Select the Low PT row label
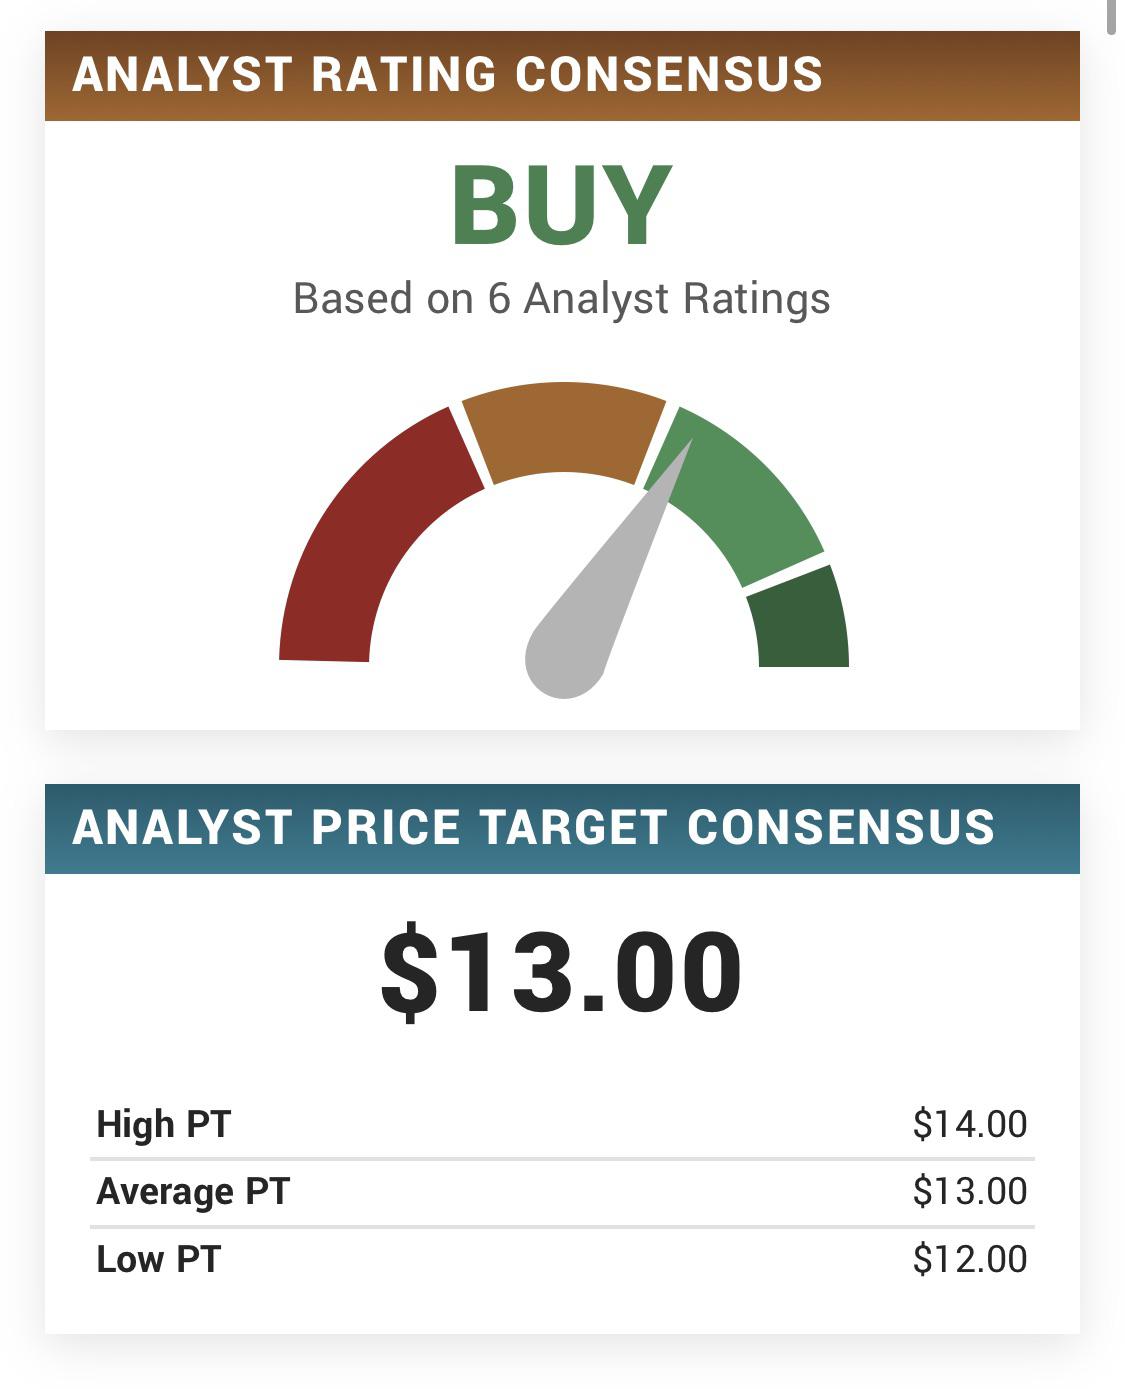The width and height of the screenshot is (1125, 1389). tap(159, 1259)
